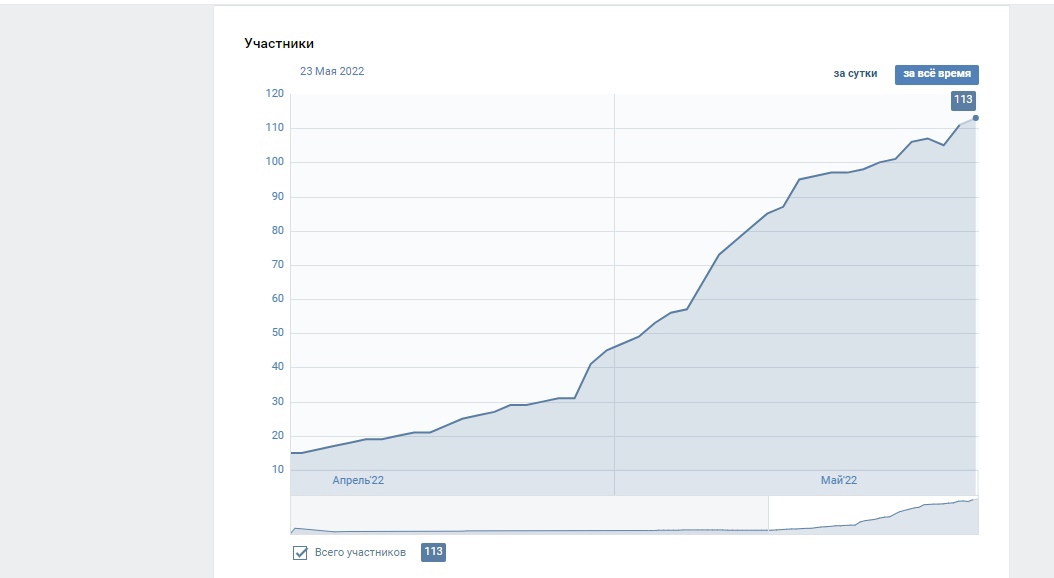Screen dimensions: 1054x578
Task: Click the line's dip just before the final rise
Action: 943,145
